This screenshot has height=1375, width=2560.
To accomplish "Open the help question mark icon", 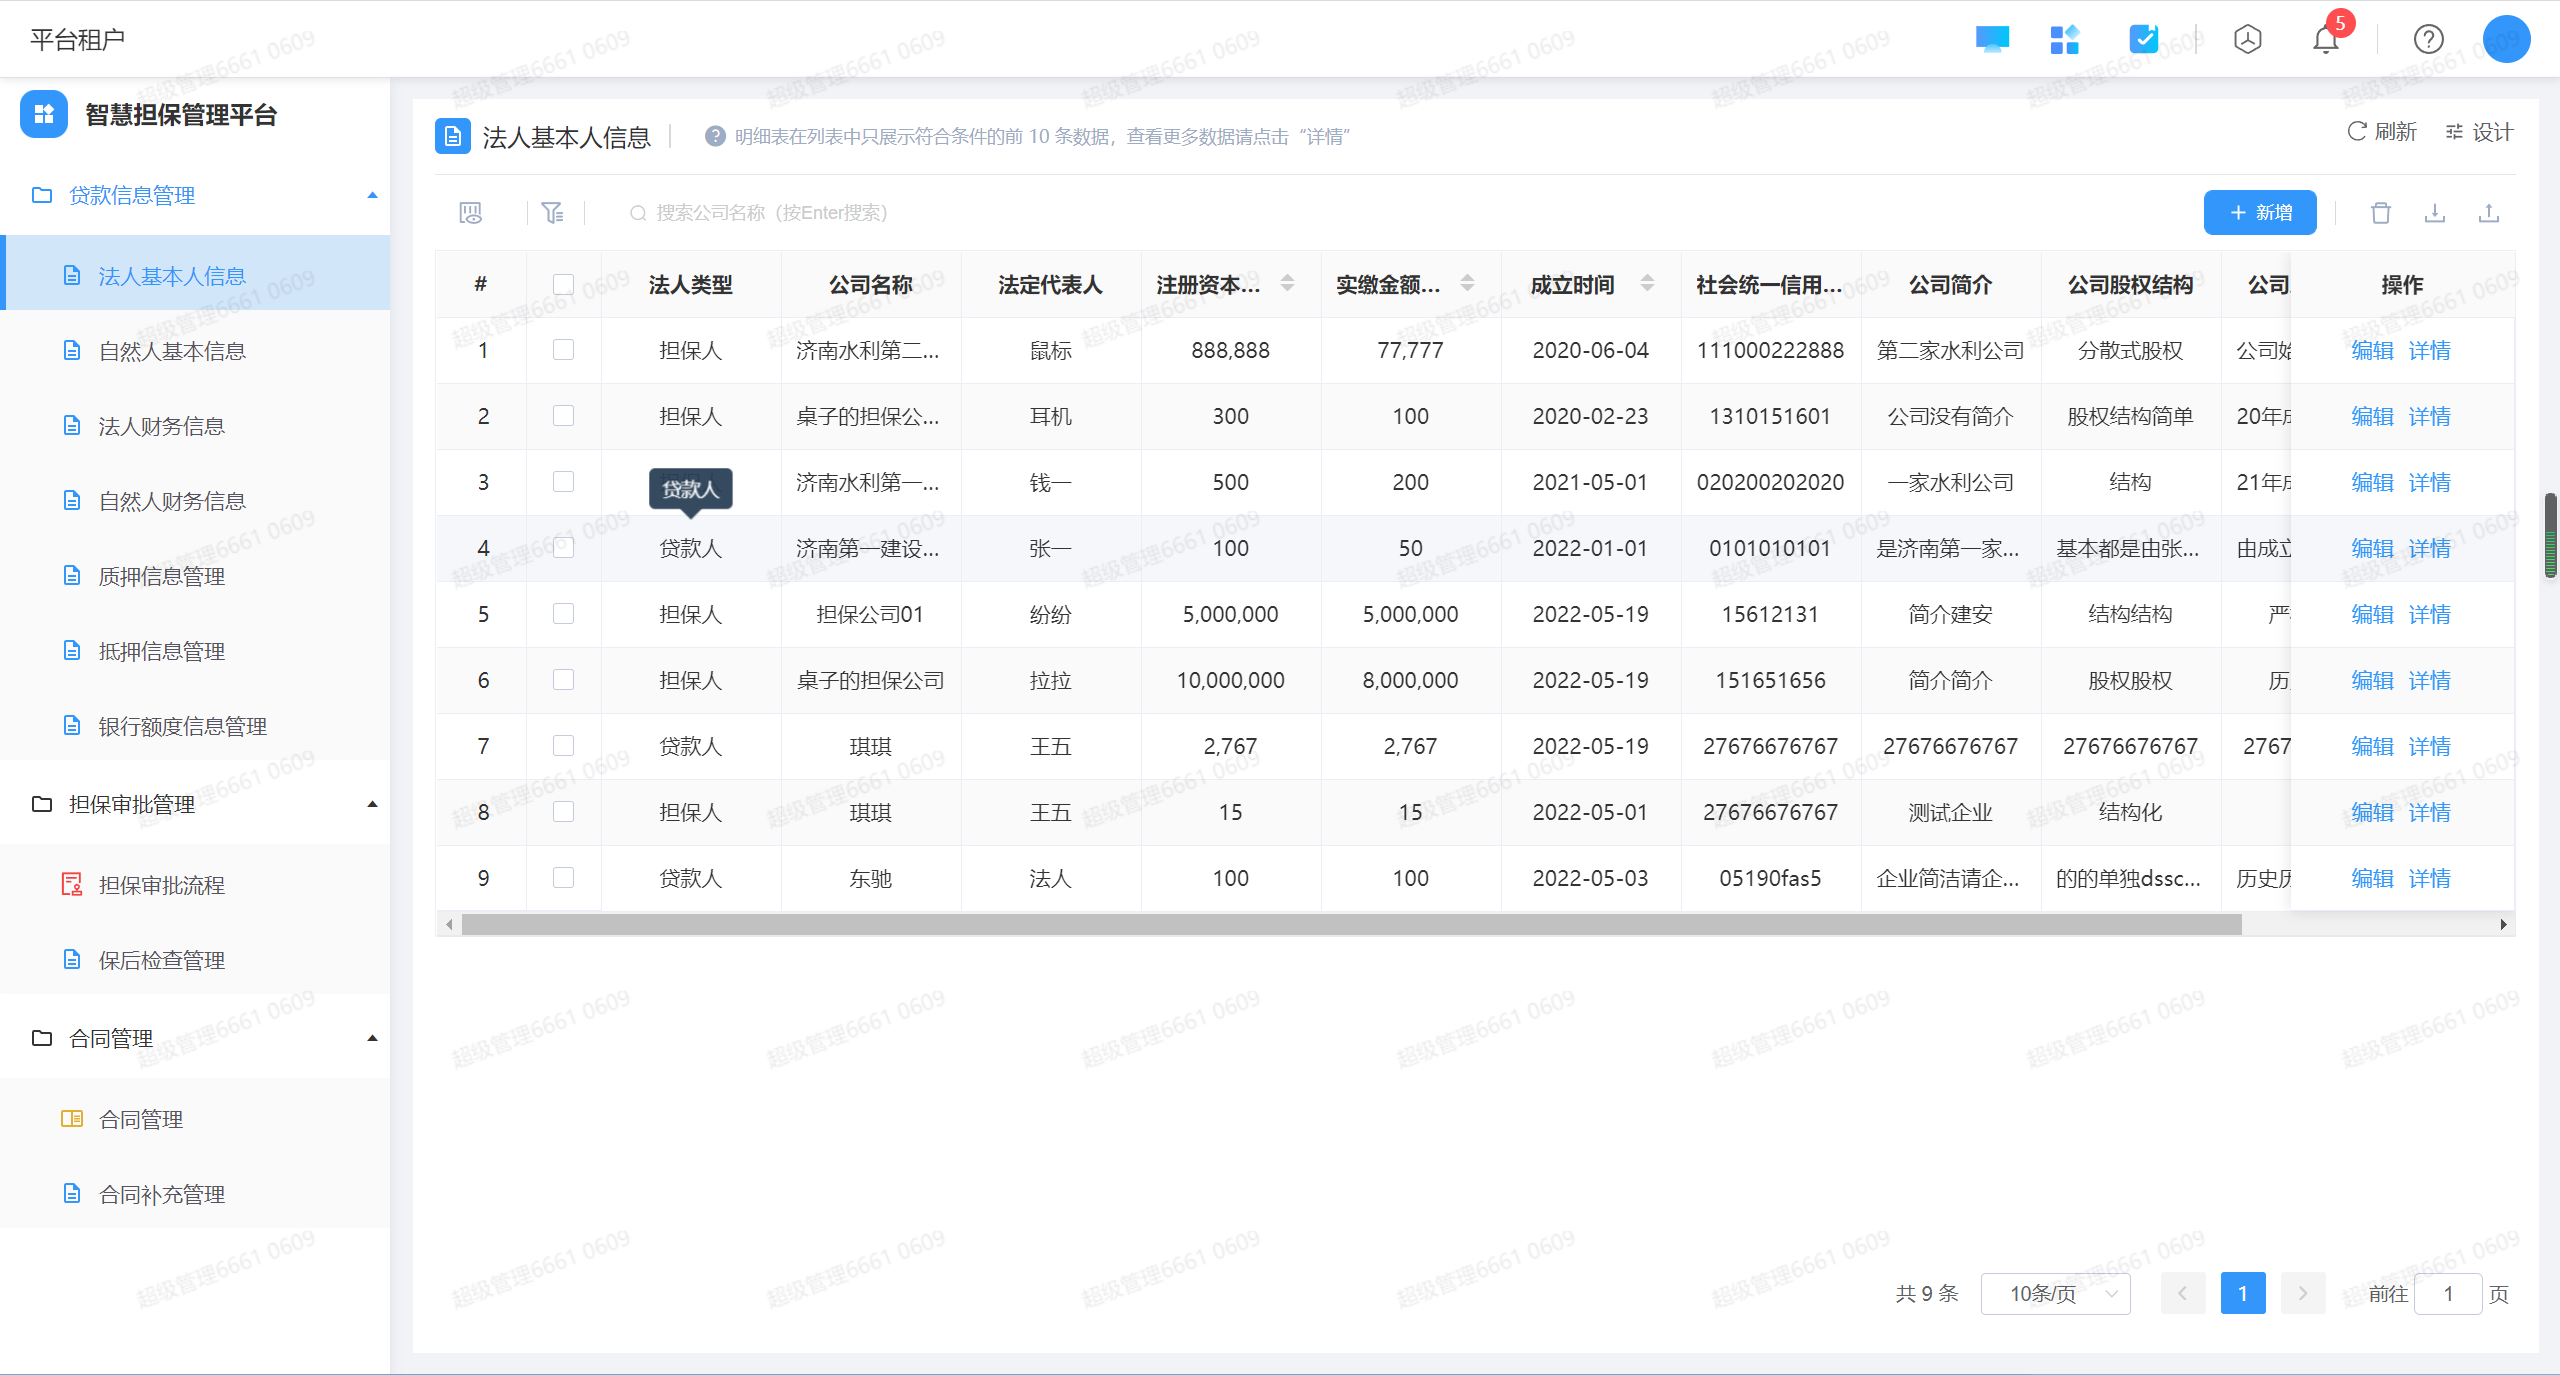I will coord(2428,40).
